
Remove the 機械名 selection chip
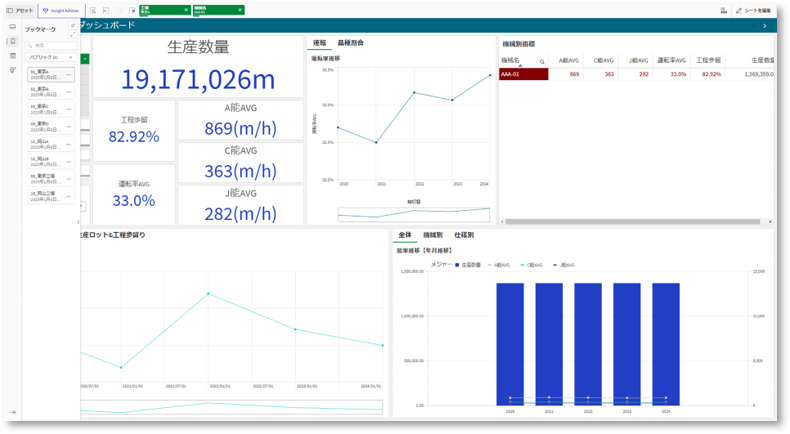[240, 10]
